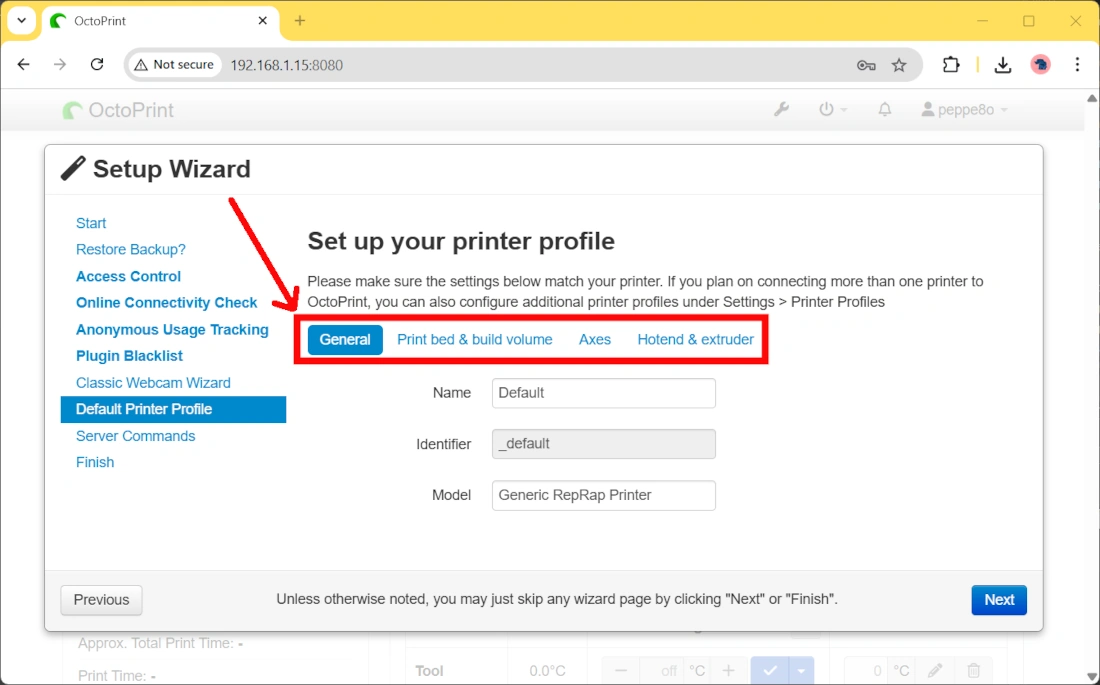Switch to the Axes tab
Viewport: 1100px width, 685px height.
point(595,340)
